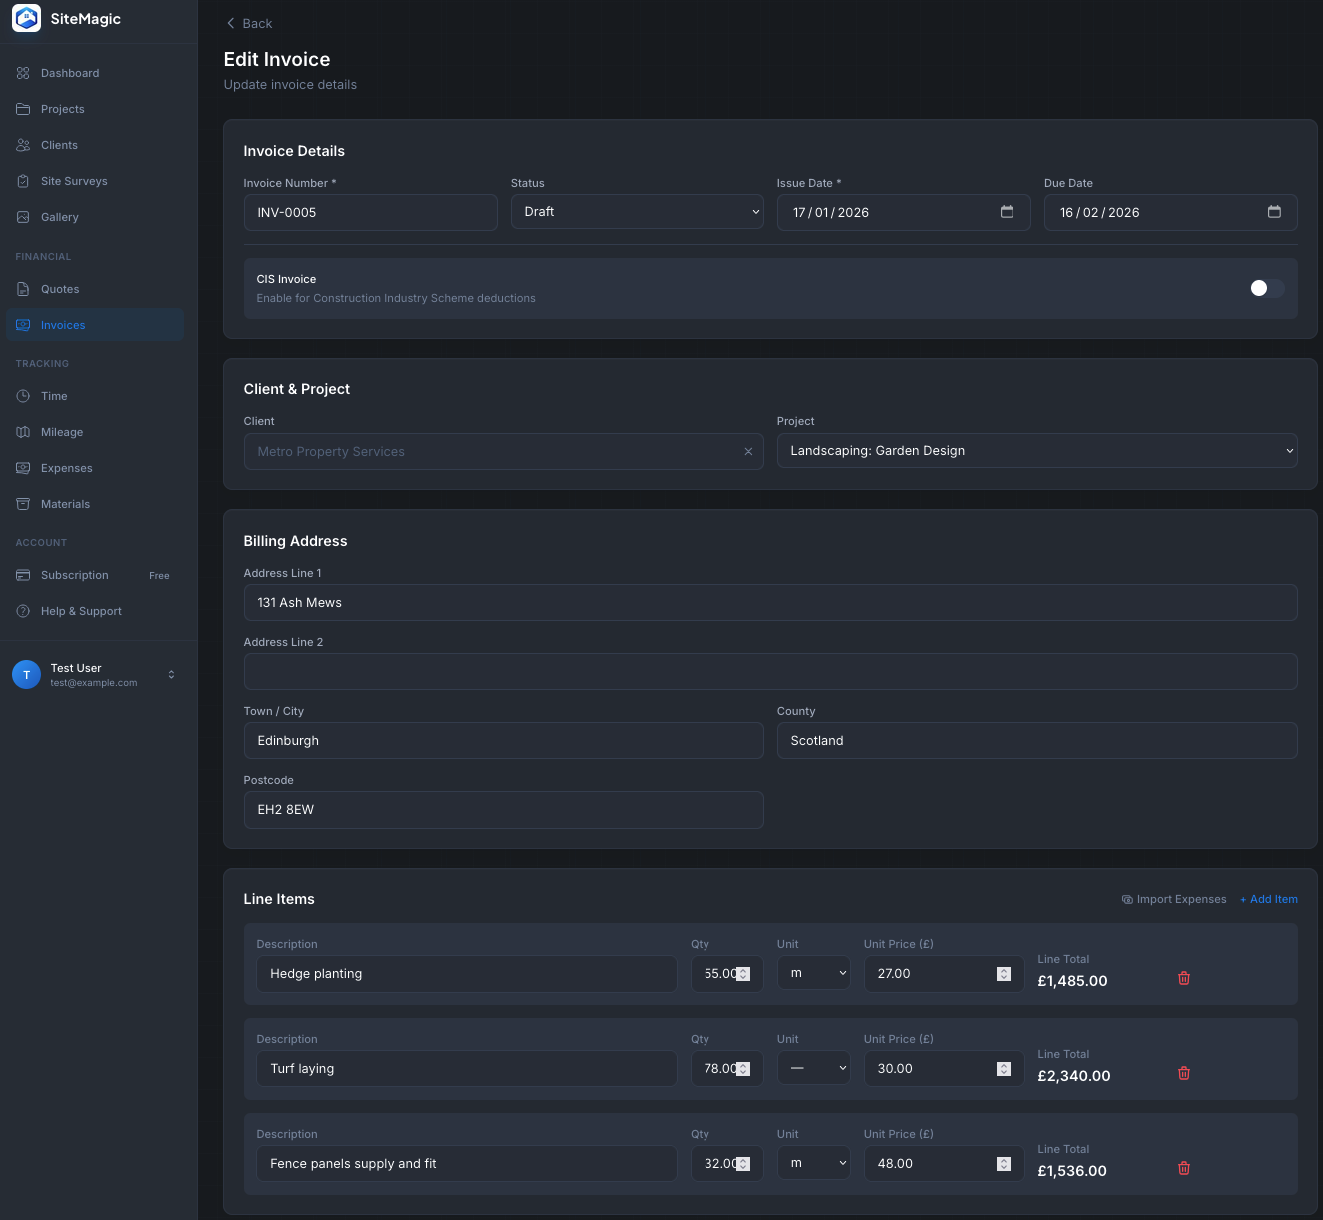Switch to the Invoices section
The width and height of the screenshot is (1323, 1220).
63,324
